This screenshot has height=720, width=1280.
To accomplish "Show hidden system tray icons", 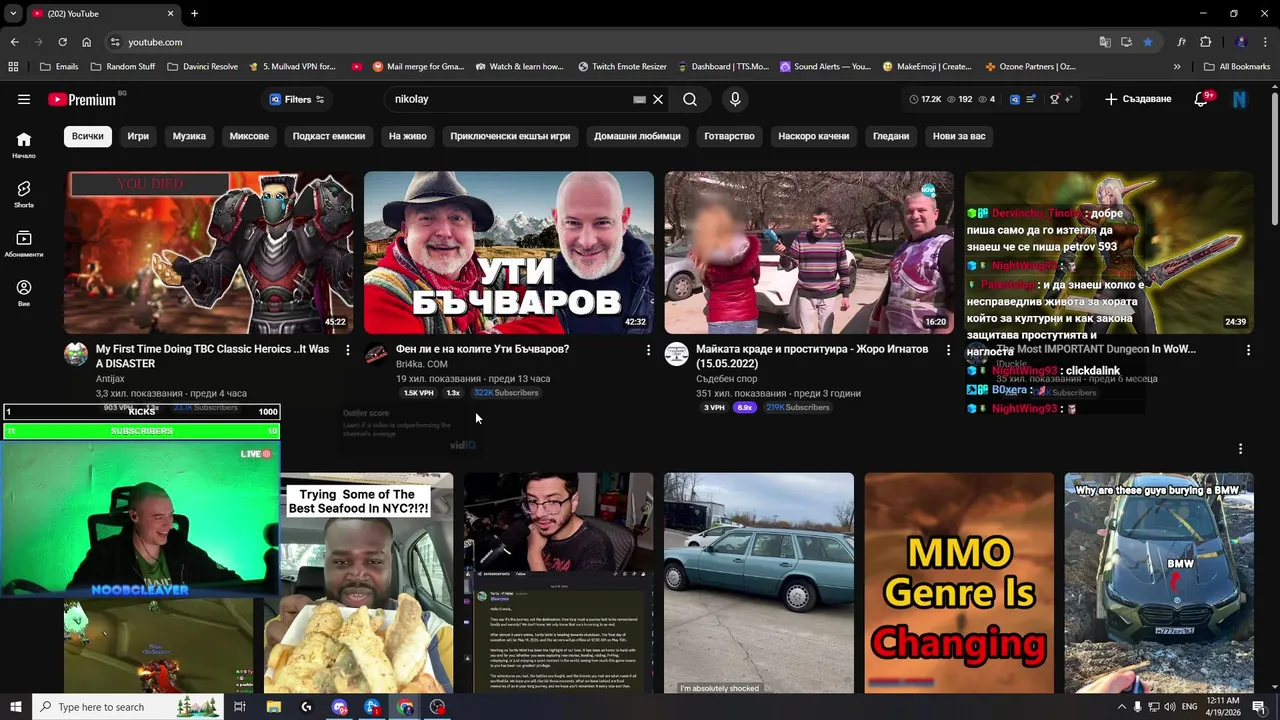I will click(1121, 707).
